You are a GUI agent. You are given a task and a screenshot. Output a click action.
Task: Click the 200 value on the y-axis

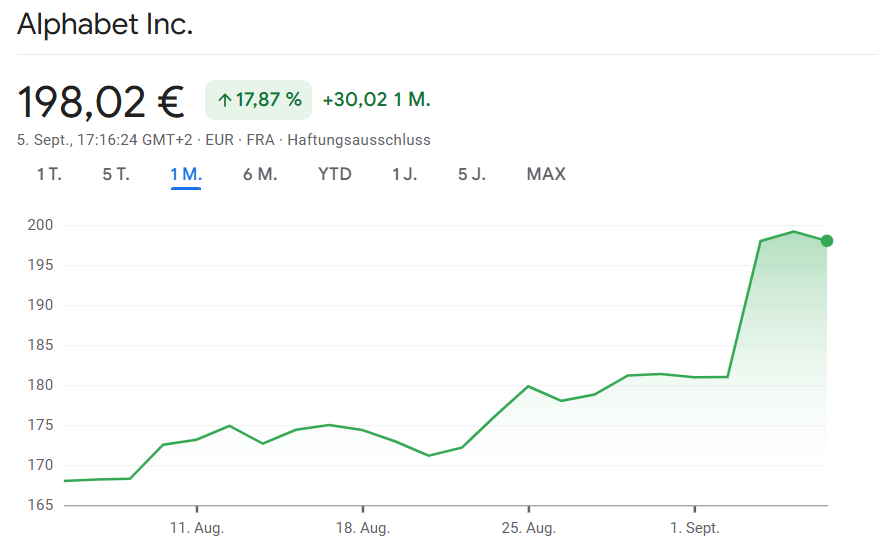tap(40, 225)
